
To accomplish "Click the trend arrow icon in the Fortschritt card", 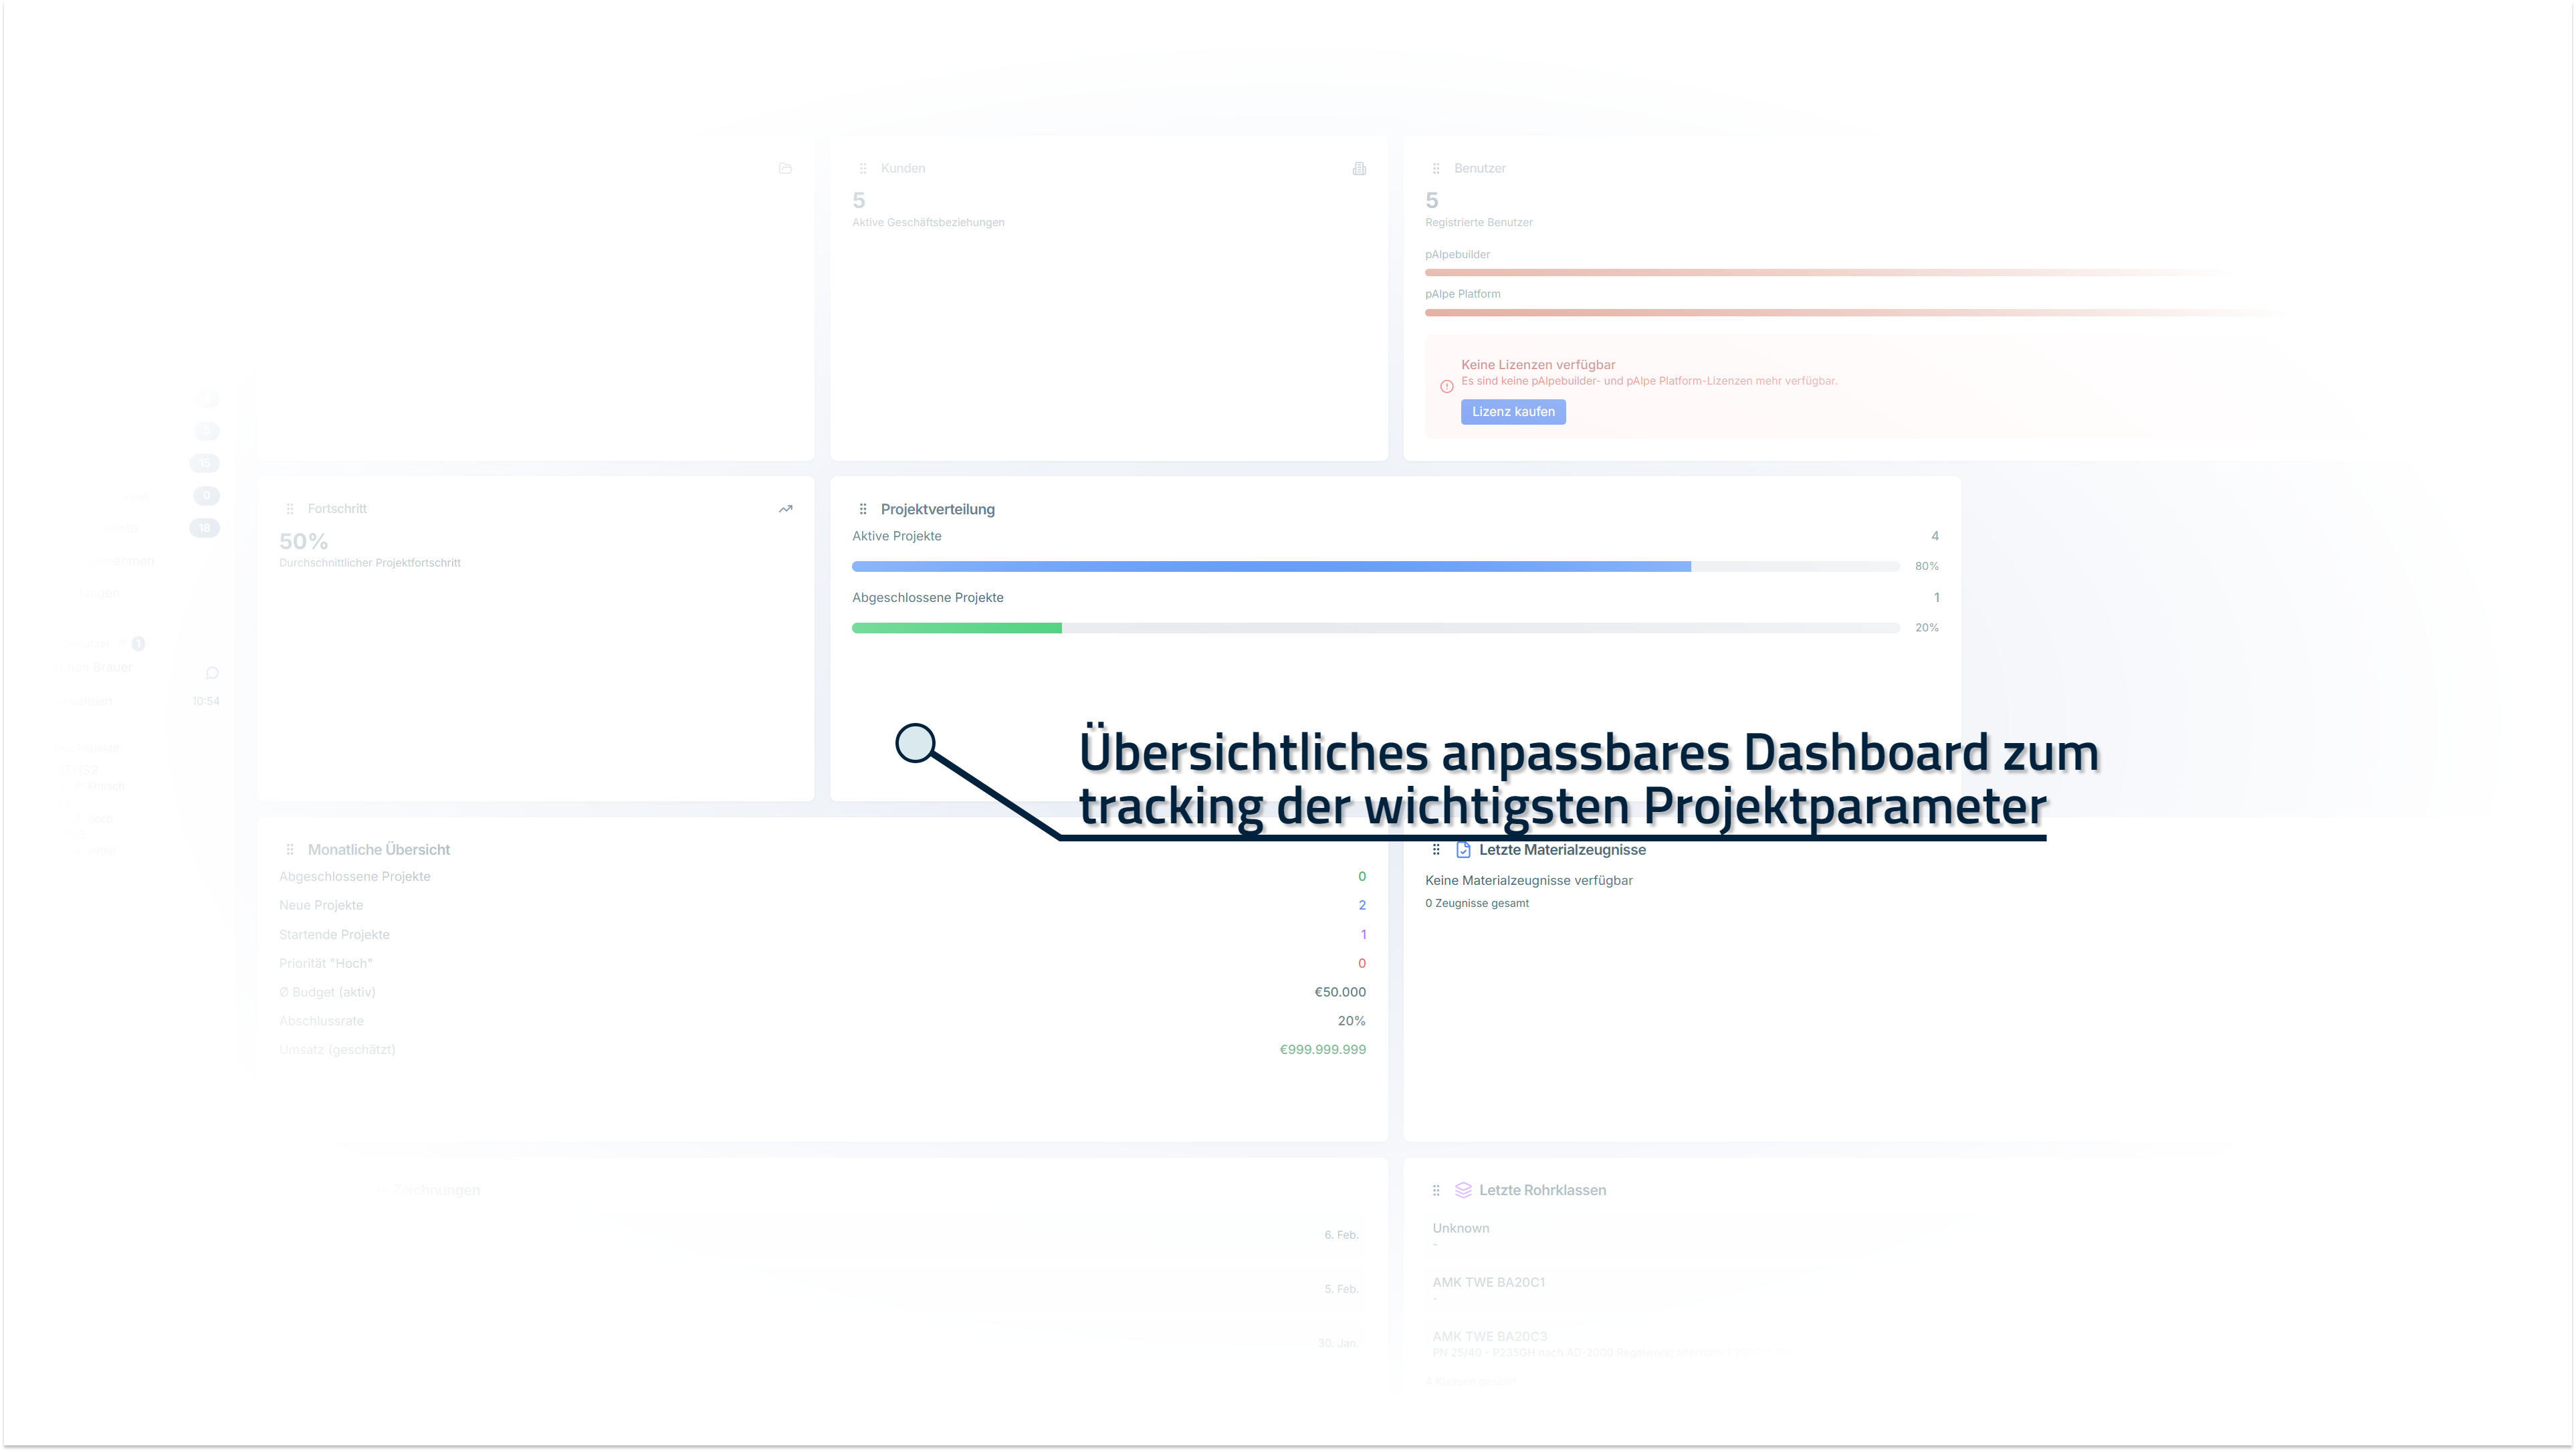I will [785, 509].
